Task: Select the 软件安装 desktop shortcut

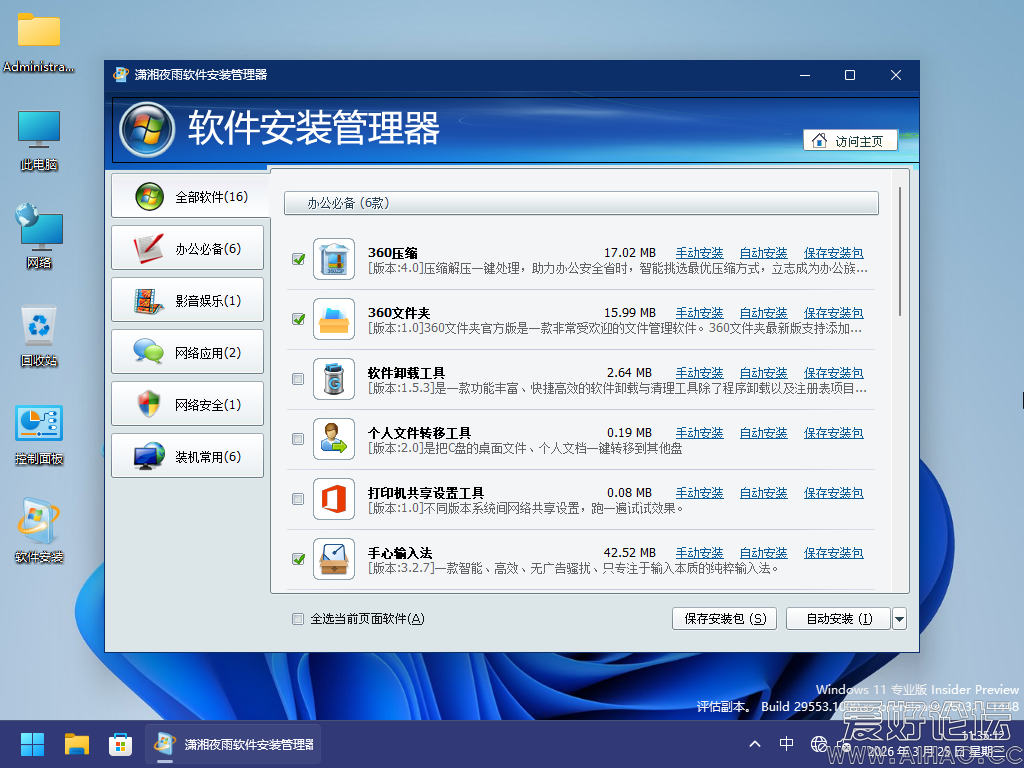Action: tap(39, 531)
